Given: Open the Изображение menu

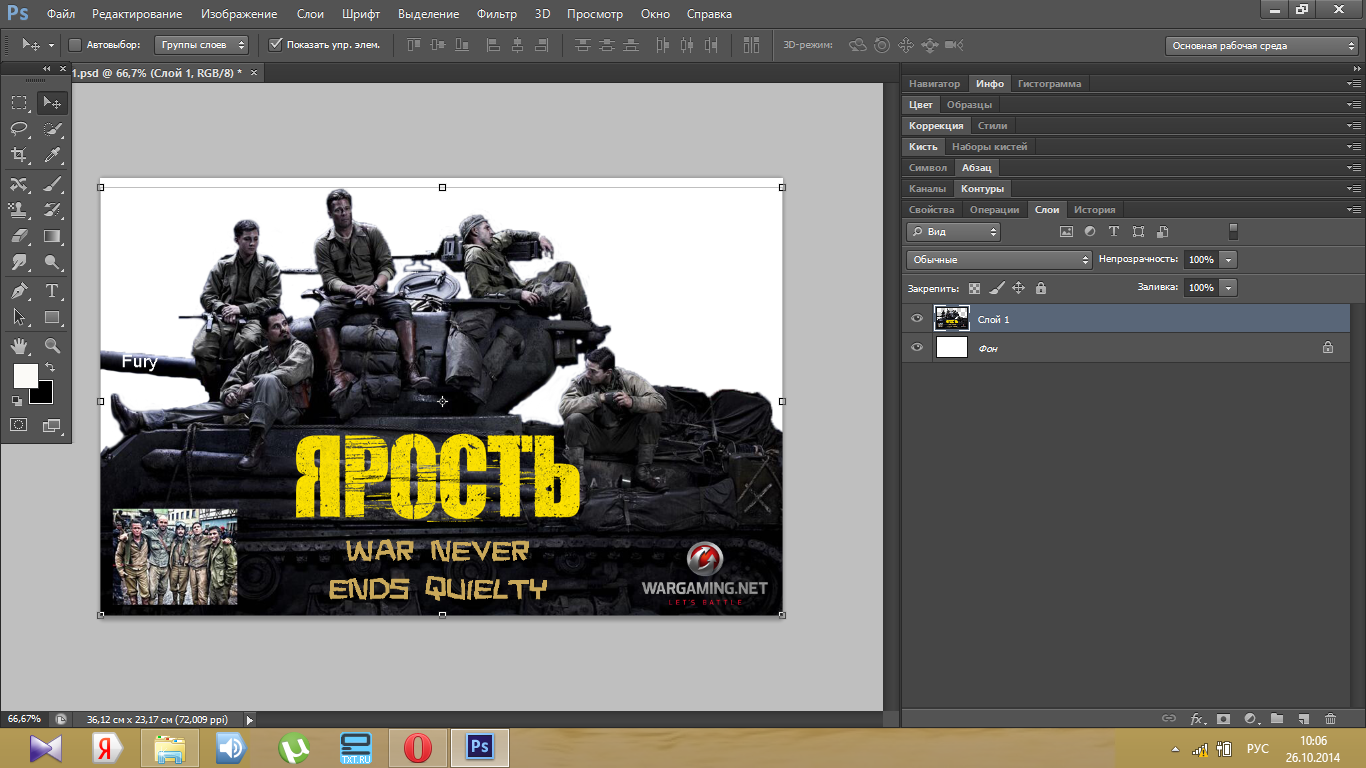Looking at the screenshot, I should 238,14.
